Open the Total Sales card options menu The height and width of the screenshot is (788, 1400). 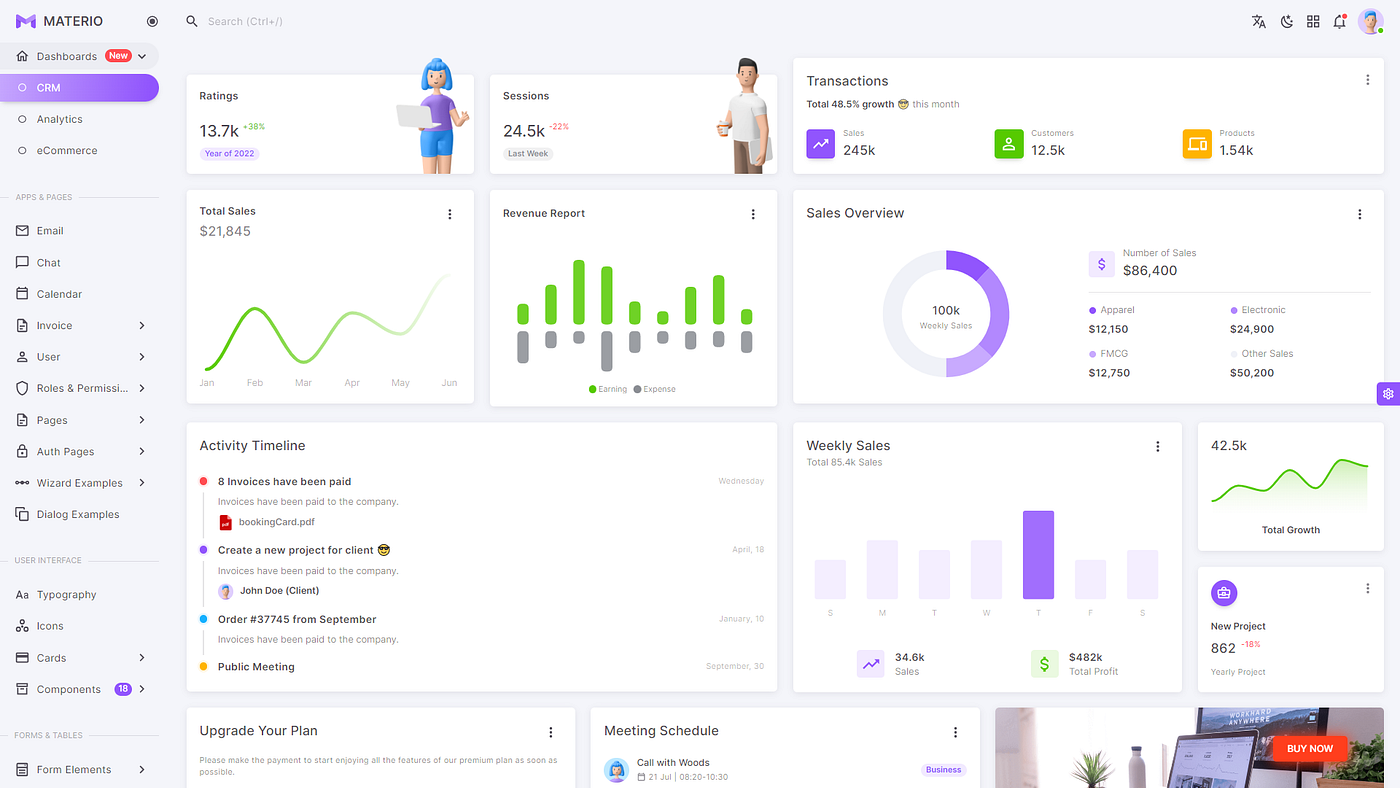pyautogui.click(x=450, y=214)
